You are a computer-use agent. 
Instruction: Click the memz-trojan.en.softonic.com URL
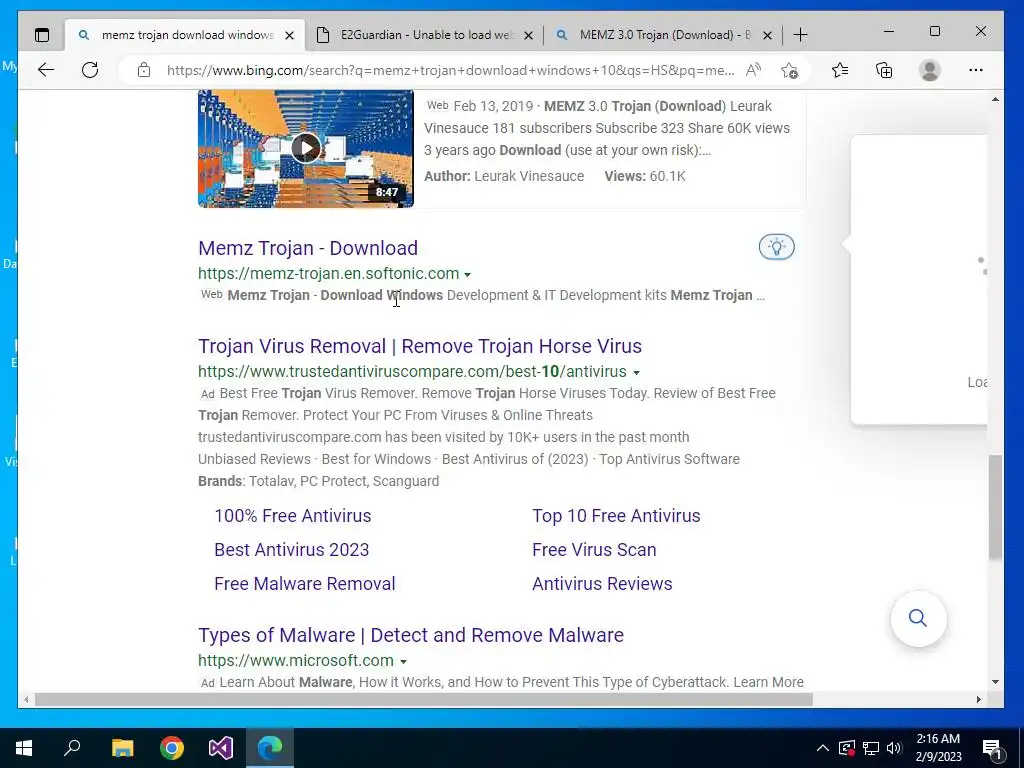pyautogui.click(x=328, y=274)
